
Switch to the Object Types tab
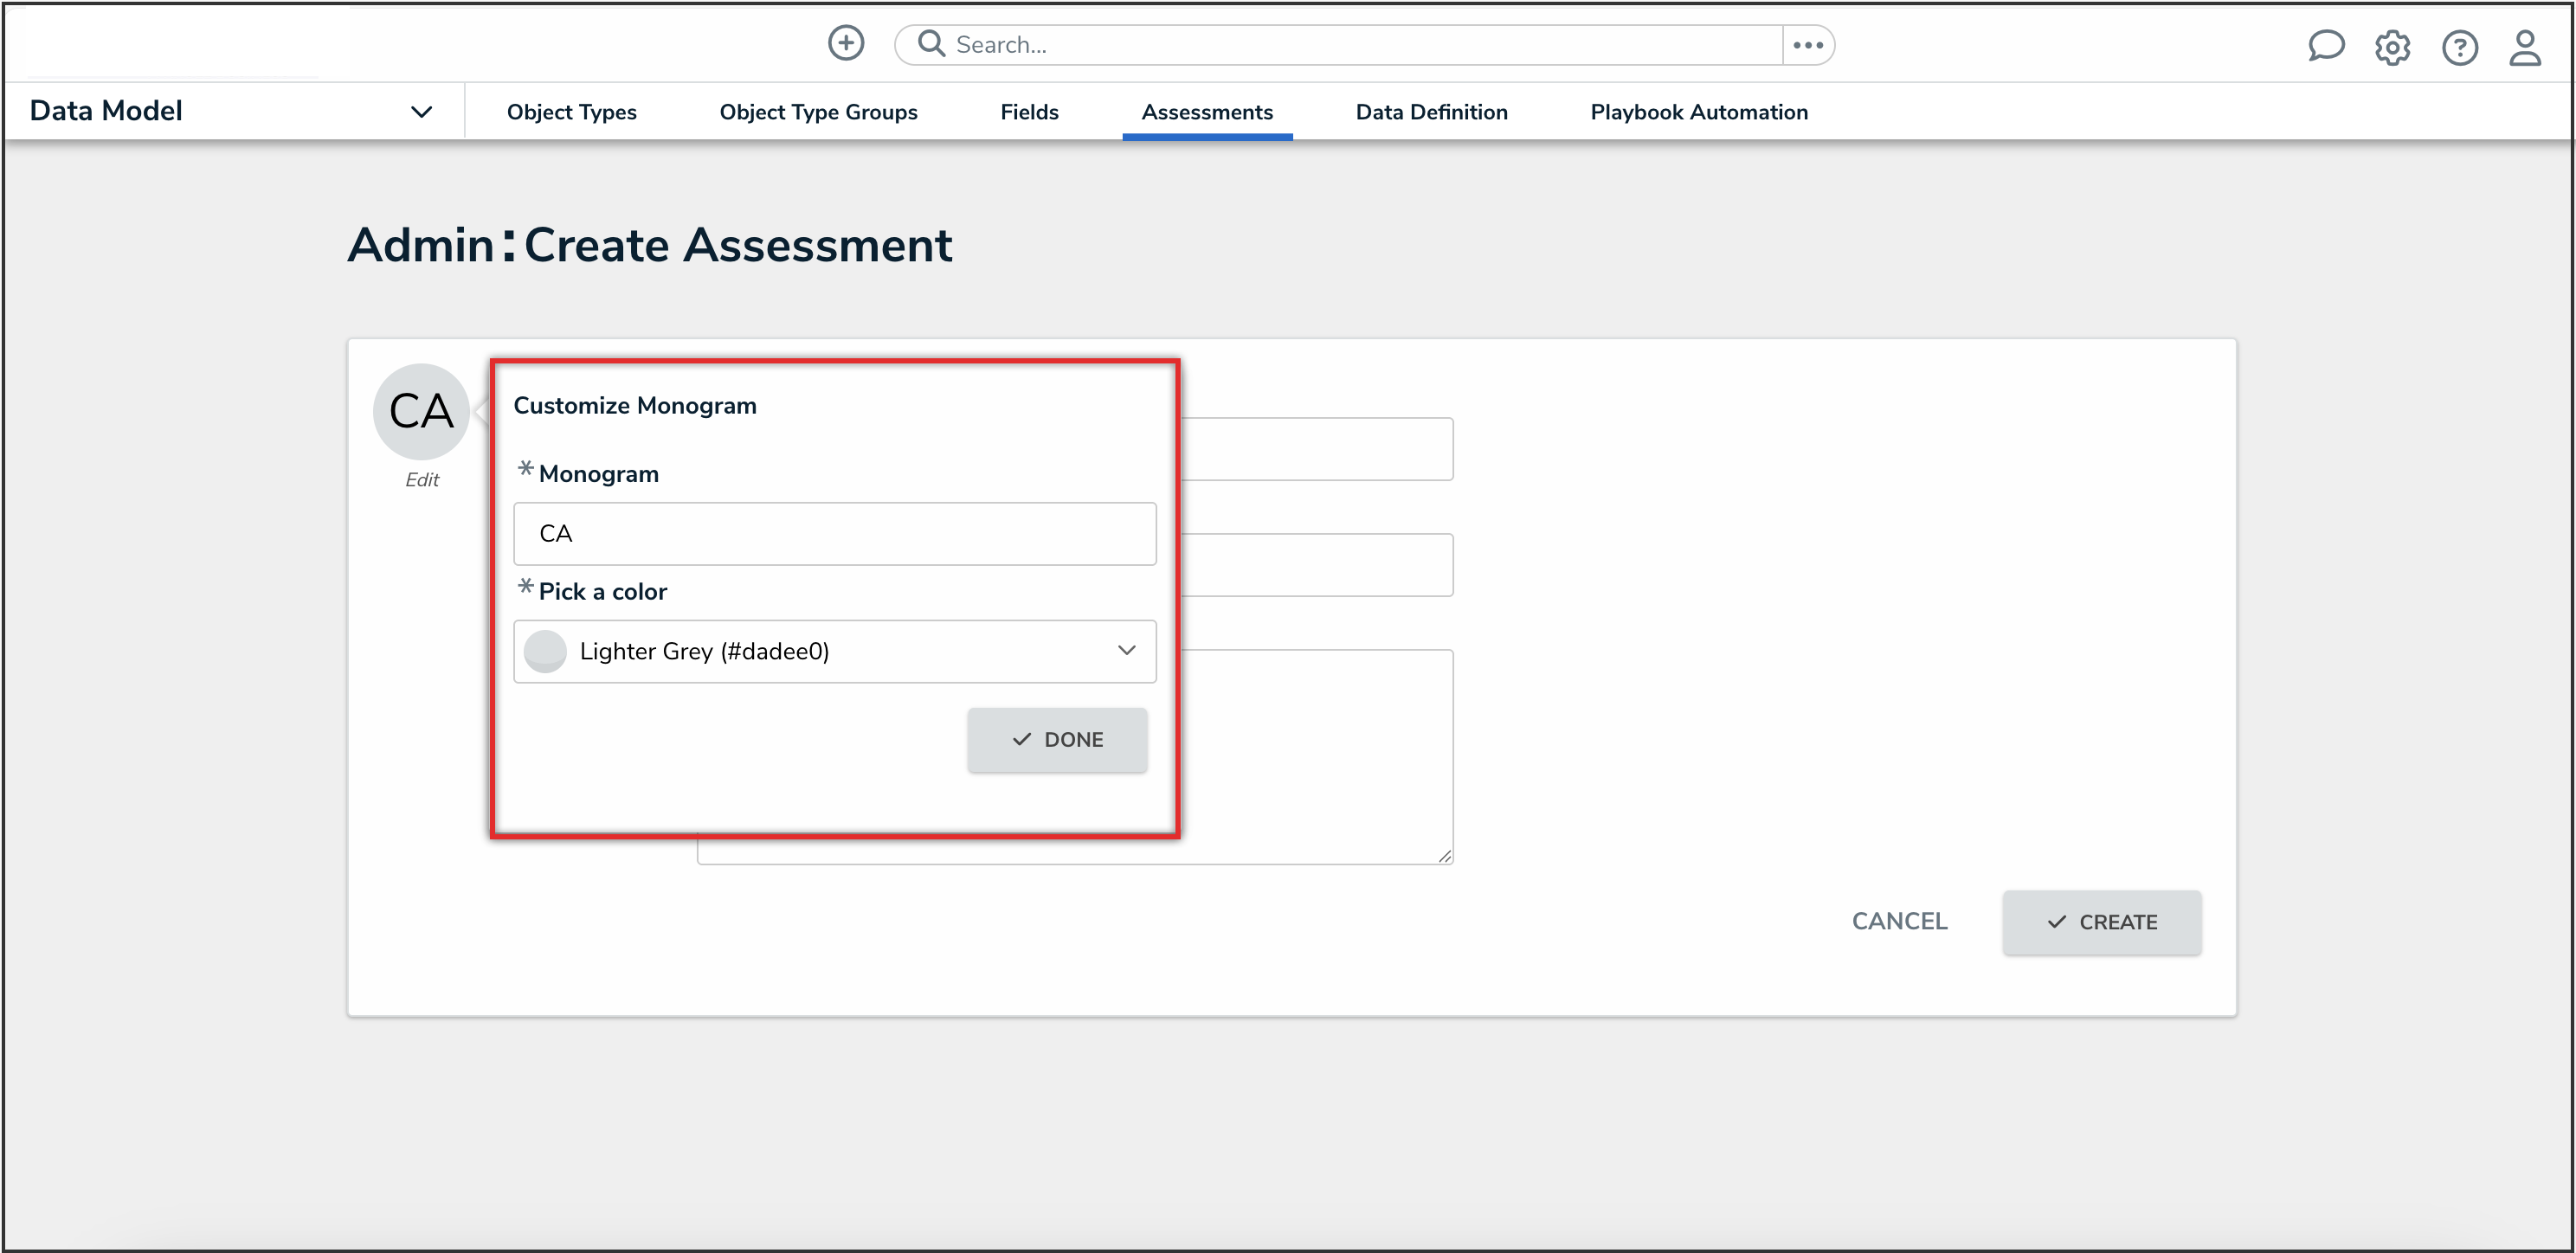[571, 112]
